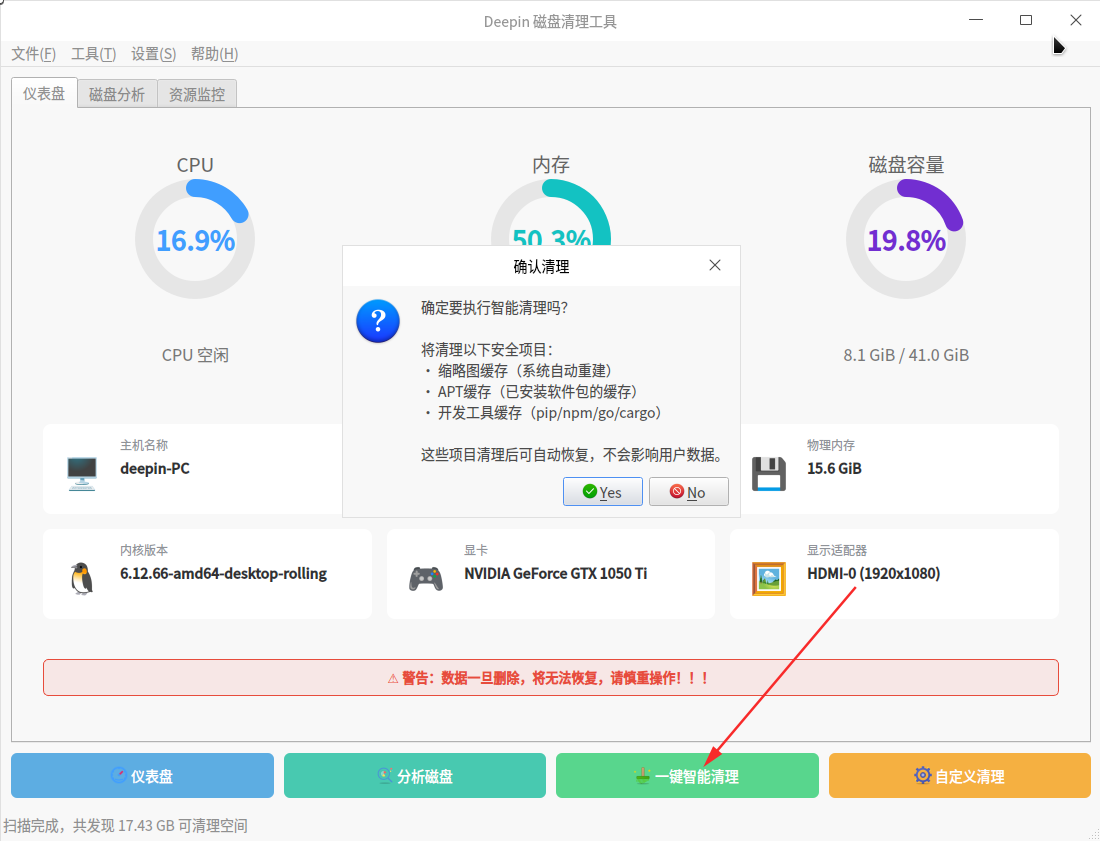
Task: Click the disk usage text 8.1 GiB / 41.0 GiB
Action: tap(906, 355)
